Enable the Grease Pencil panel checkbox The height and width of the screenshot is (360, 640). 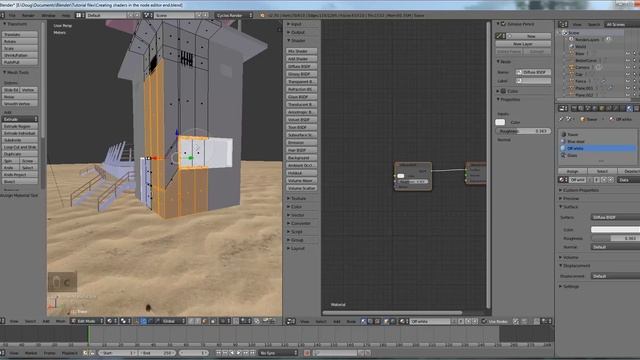(503, 24)
